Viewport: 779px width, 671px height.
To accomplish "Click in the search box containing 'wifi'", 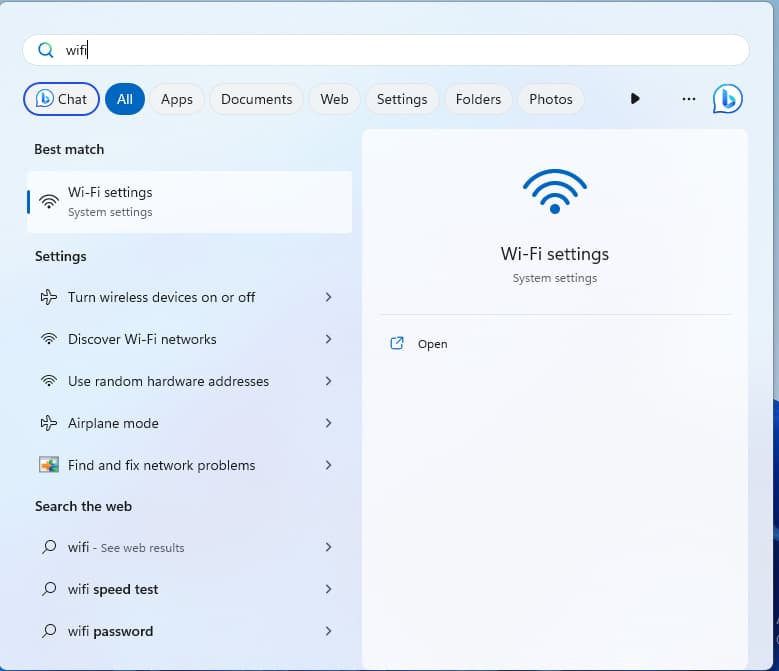I will click(386, 50).
